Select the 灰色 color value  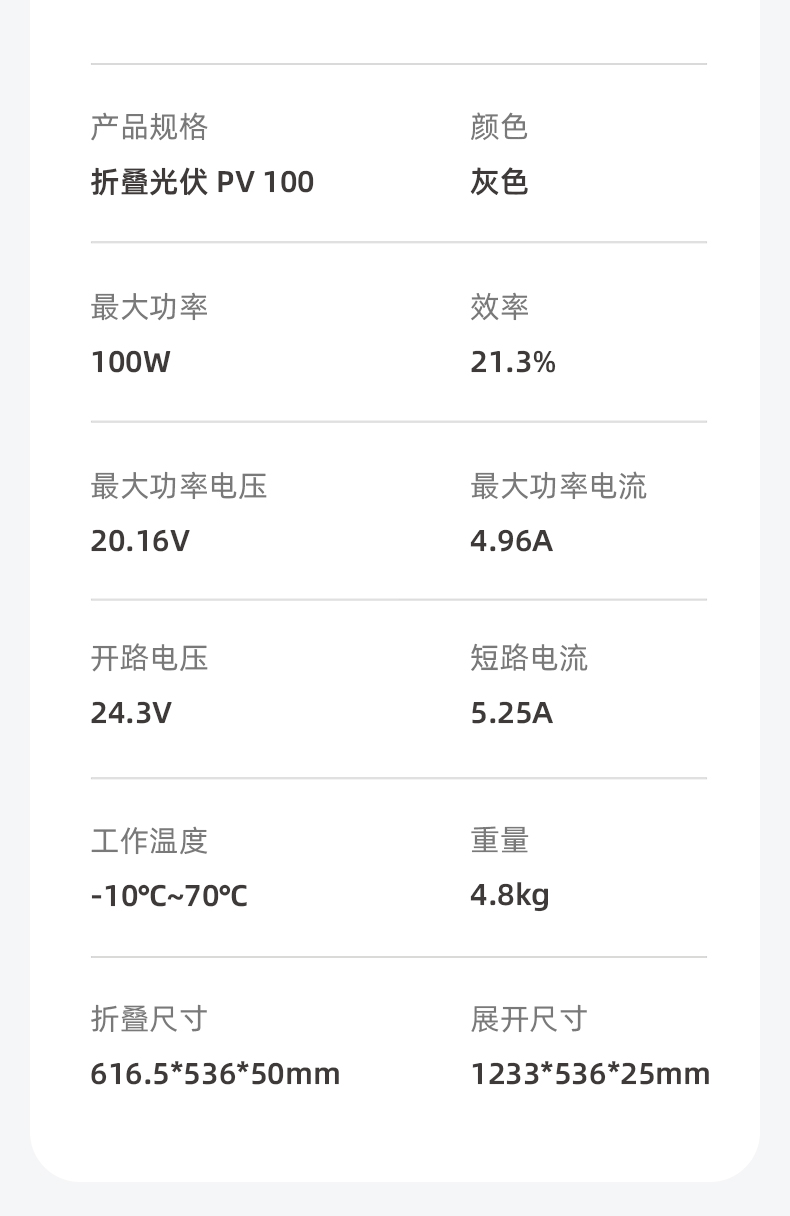point(499,182)
